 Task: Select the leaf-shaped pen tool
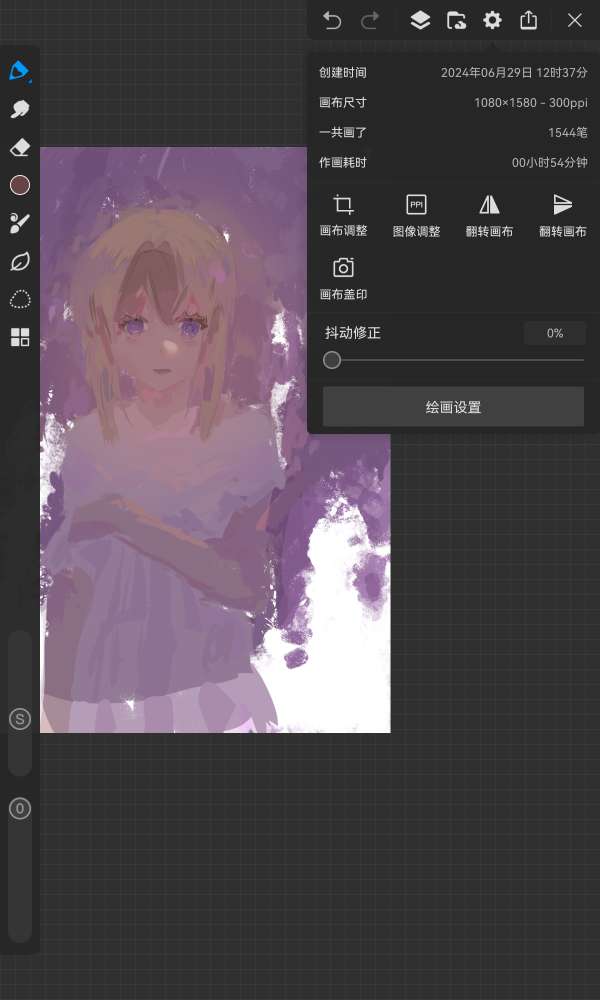click(x=20, y=261)
